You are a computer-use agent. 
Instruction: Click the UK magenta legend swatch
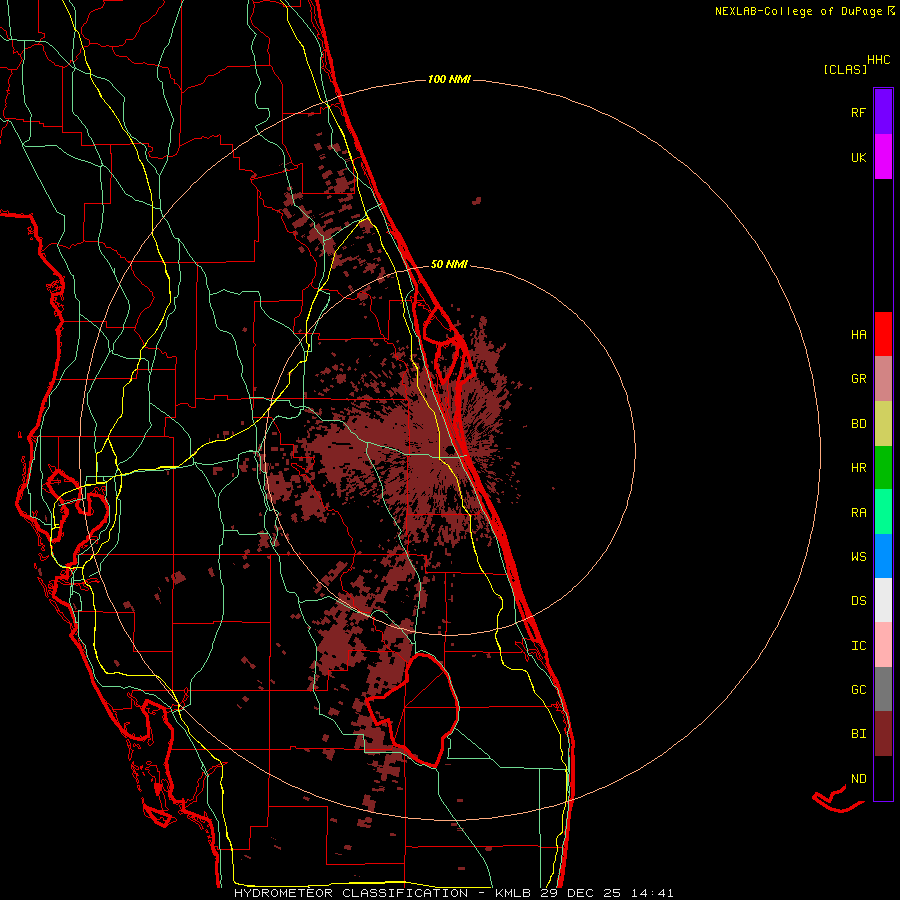click(883, 157)
